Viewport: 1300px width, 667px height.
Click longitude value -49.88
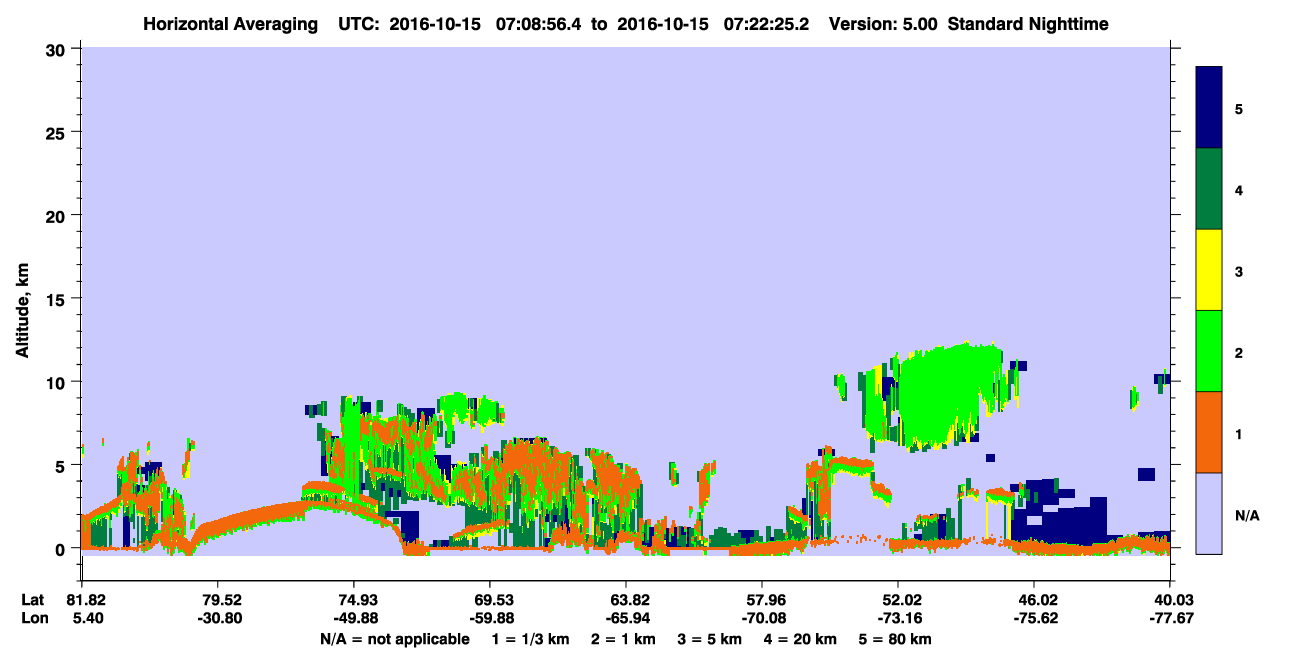(x=354, y=619)
